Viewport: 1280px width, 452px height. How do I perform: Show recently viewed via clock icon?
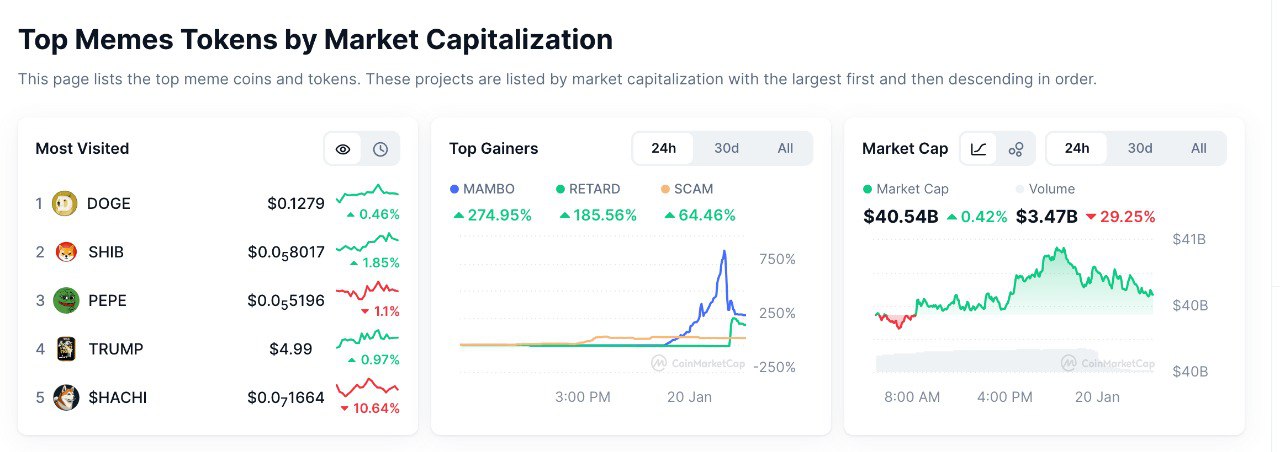click(x=380, y=149)
